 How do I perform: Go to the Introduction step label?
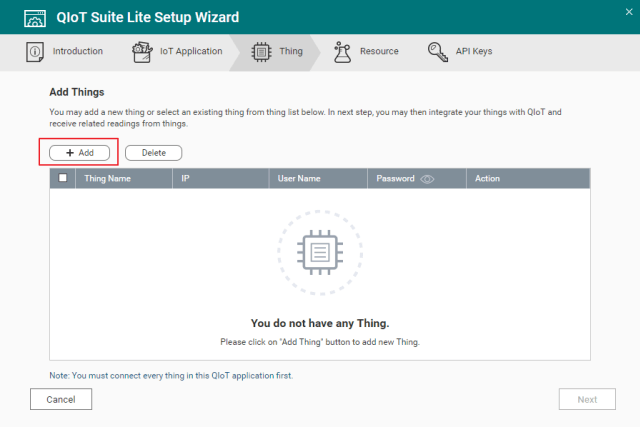77,51
